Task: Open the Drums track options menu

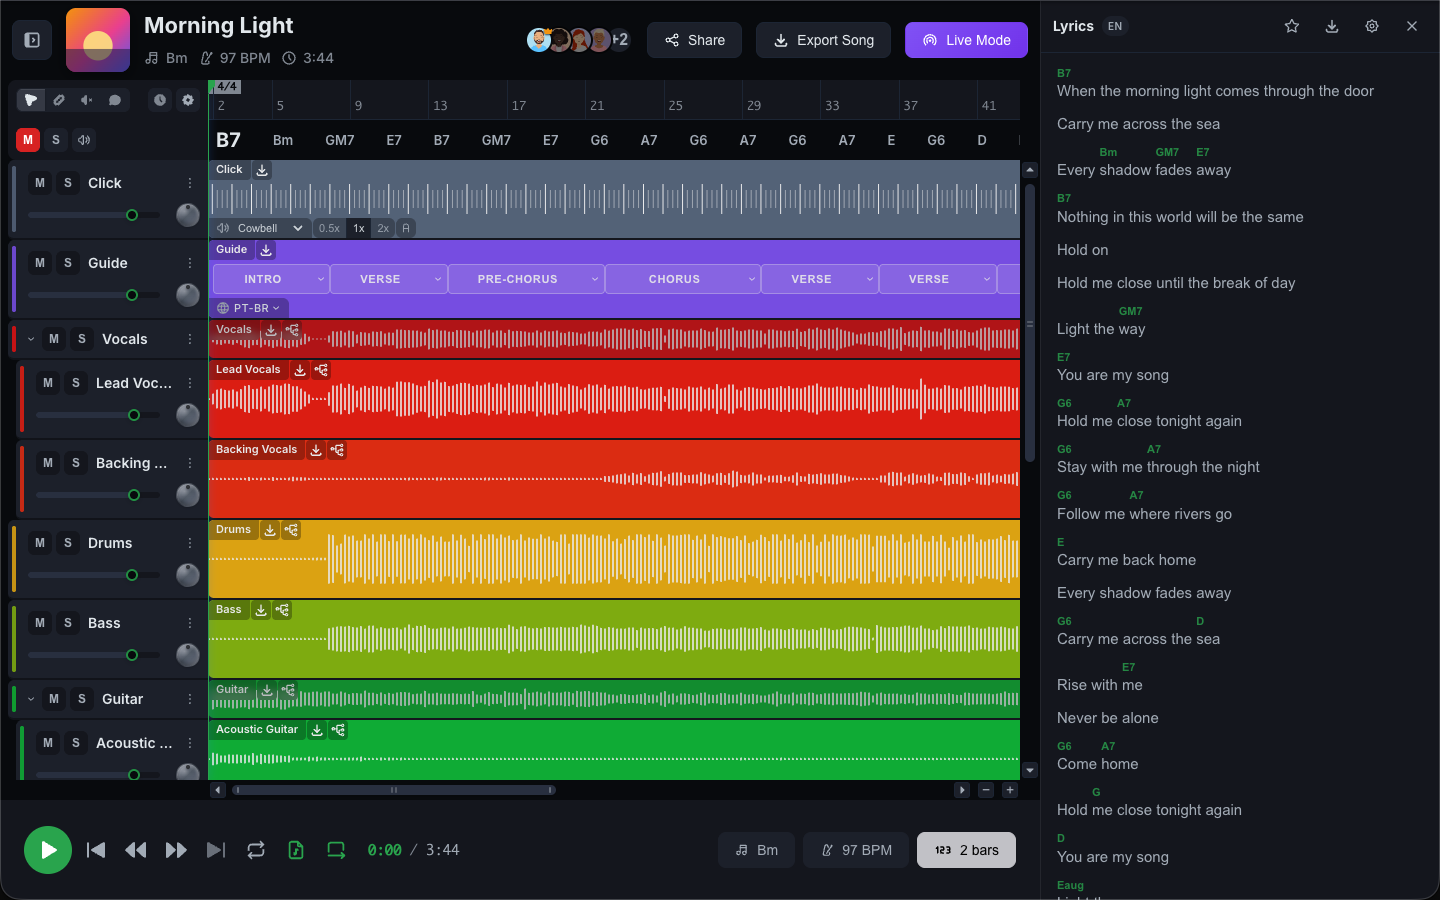Action: click(x=190, y=543)
